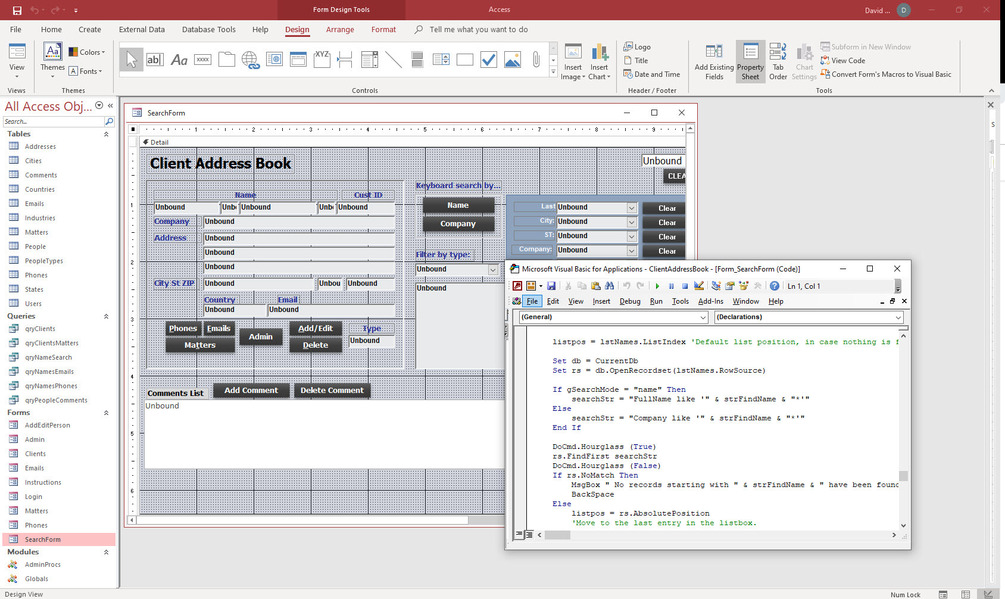This screenshot has width=1005, height=599.
Task: Select the Hyperlink control in ribbon
Action: (x=251, y=60)
